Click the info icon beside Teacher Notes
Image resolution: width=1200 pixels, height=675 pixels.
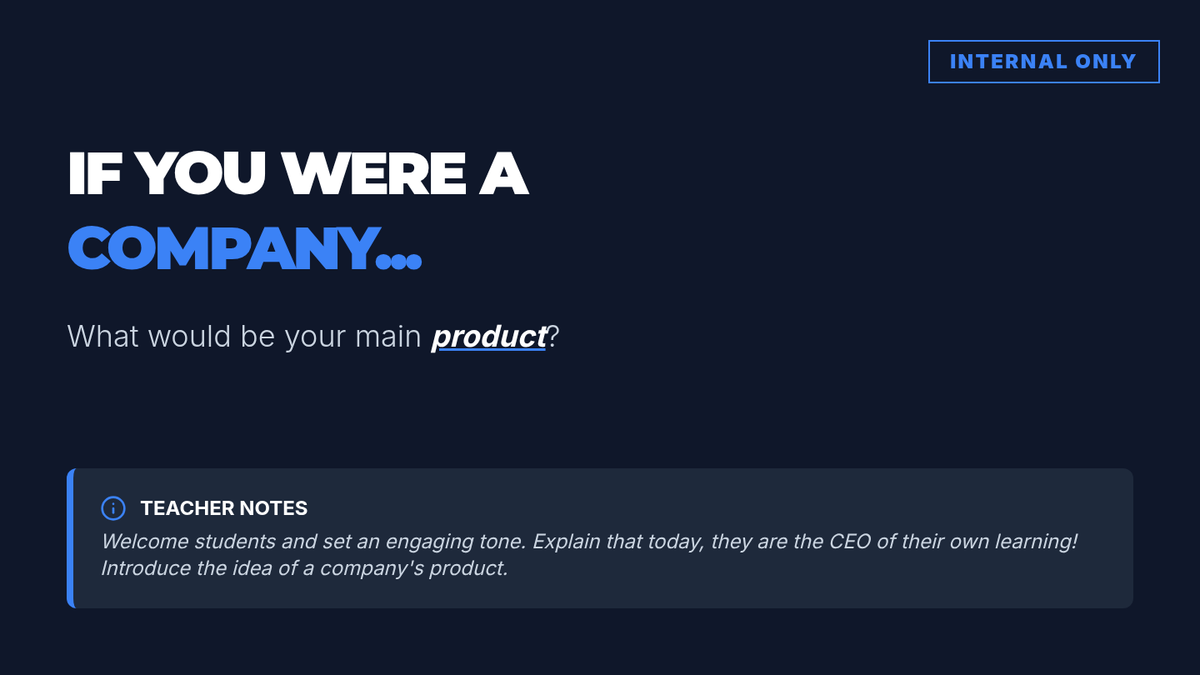coord(114,508)
